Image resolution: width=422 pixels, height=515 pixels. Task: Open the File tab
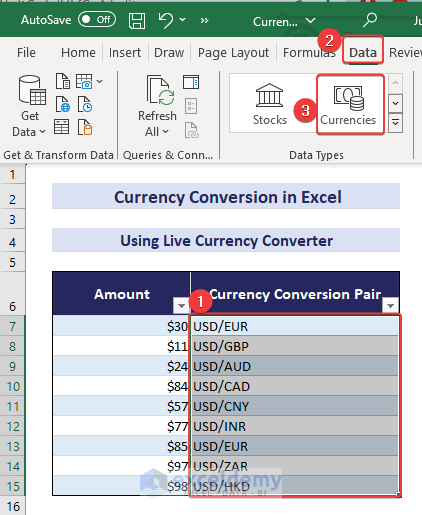[x=26, y=53]
